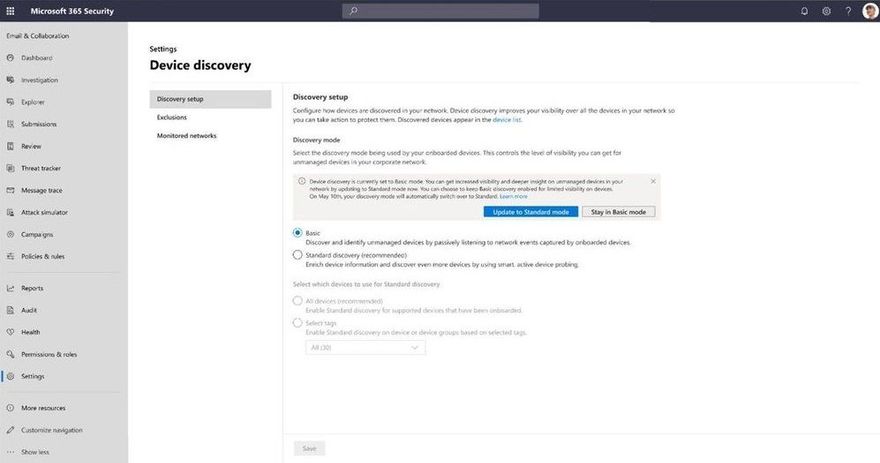Open the notifications bell icon
Viewport: 880px width, 463px height.
804,11
